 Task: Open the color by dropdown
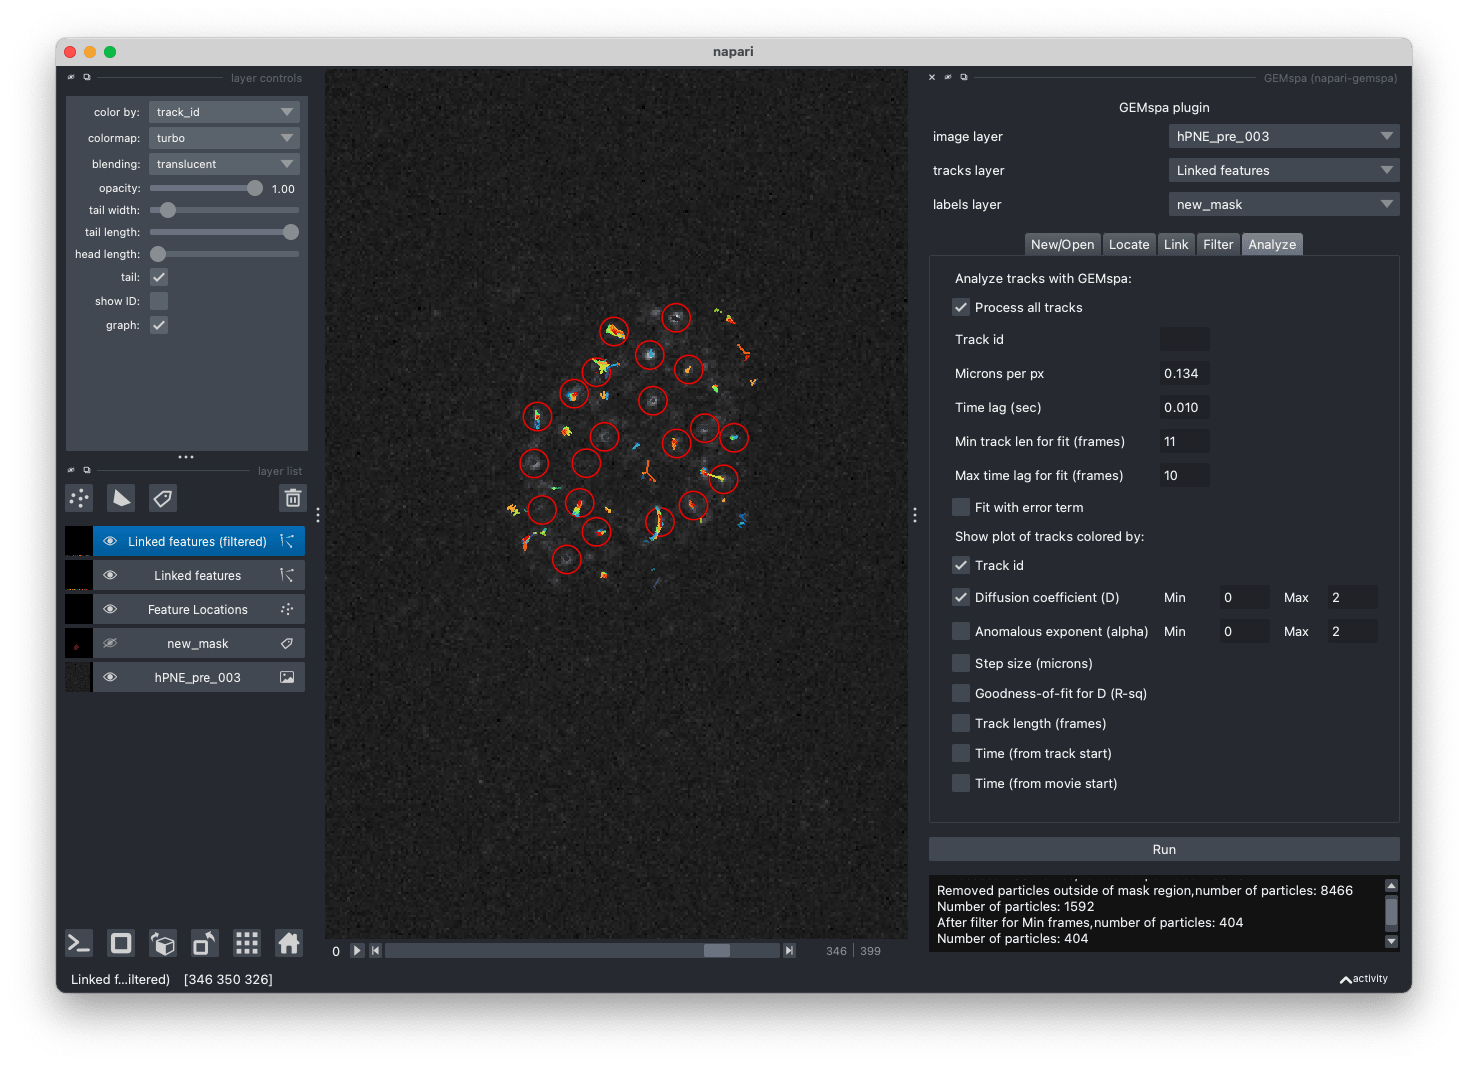pyautogui.click(x=224, y=112)
